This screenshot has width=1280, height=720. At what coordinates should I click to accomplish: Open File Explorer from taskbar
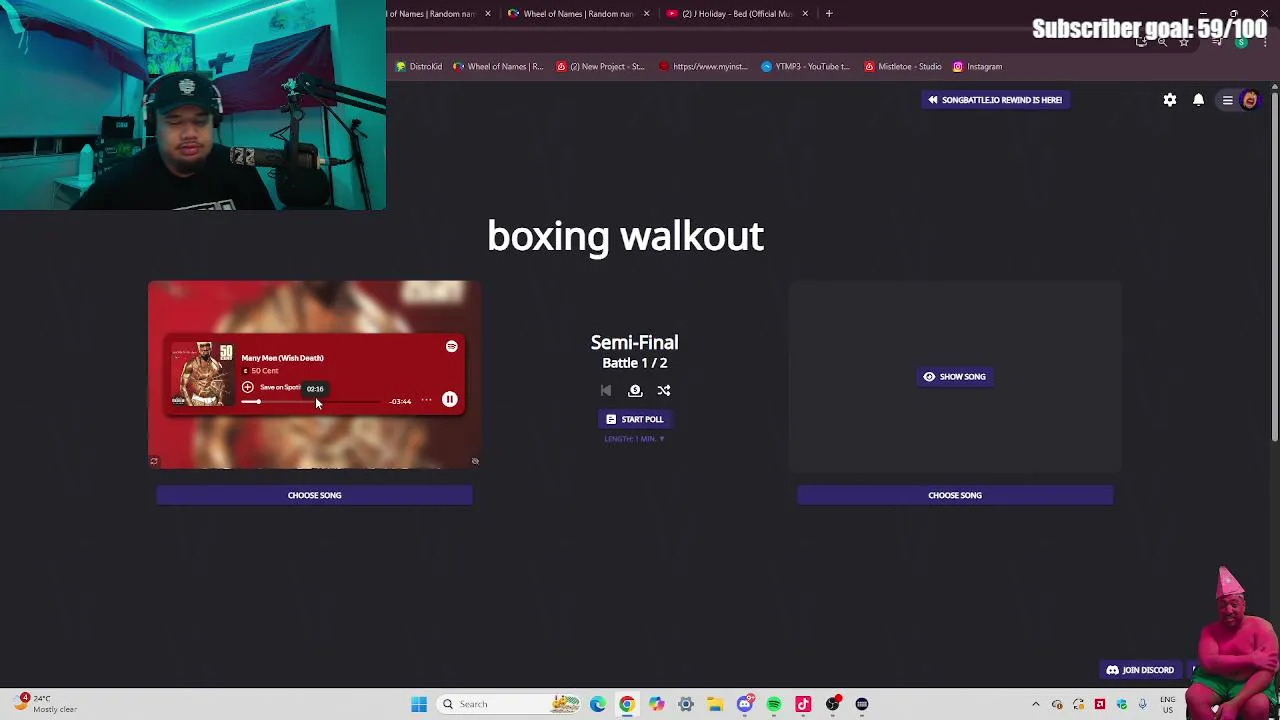coord(715,704)
